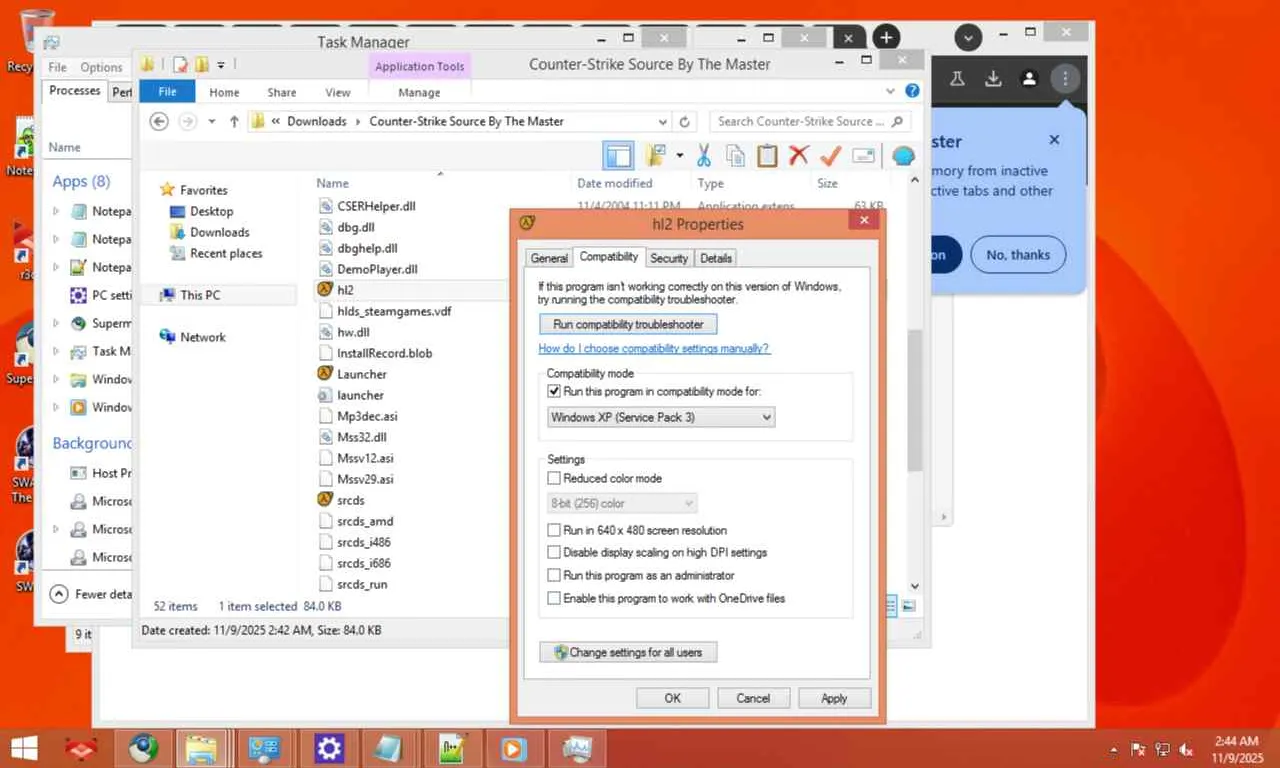Open the Manage tab under Application Tools

tap(419, 92)
